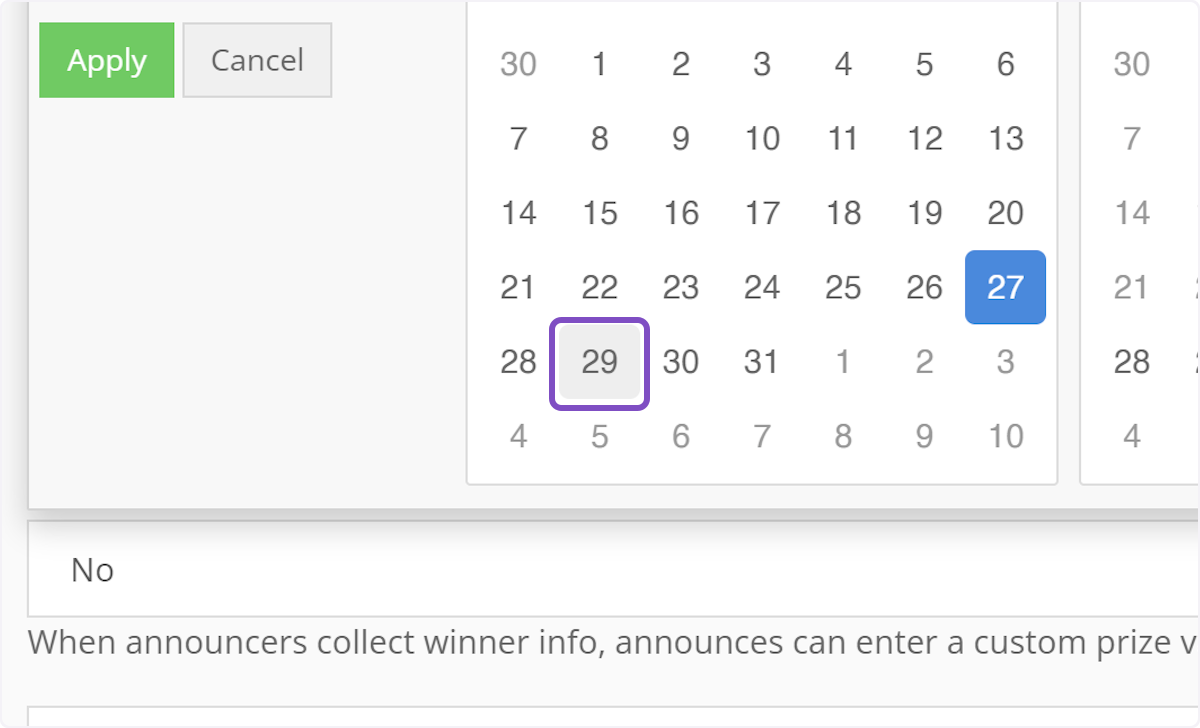Click the Apply button
This screenshot has width=1200, height=728.
pos(106,60)
